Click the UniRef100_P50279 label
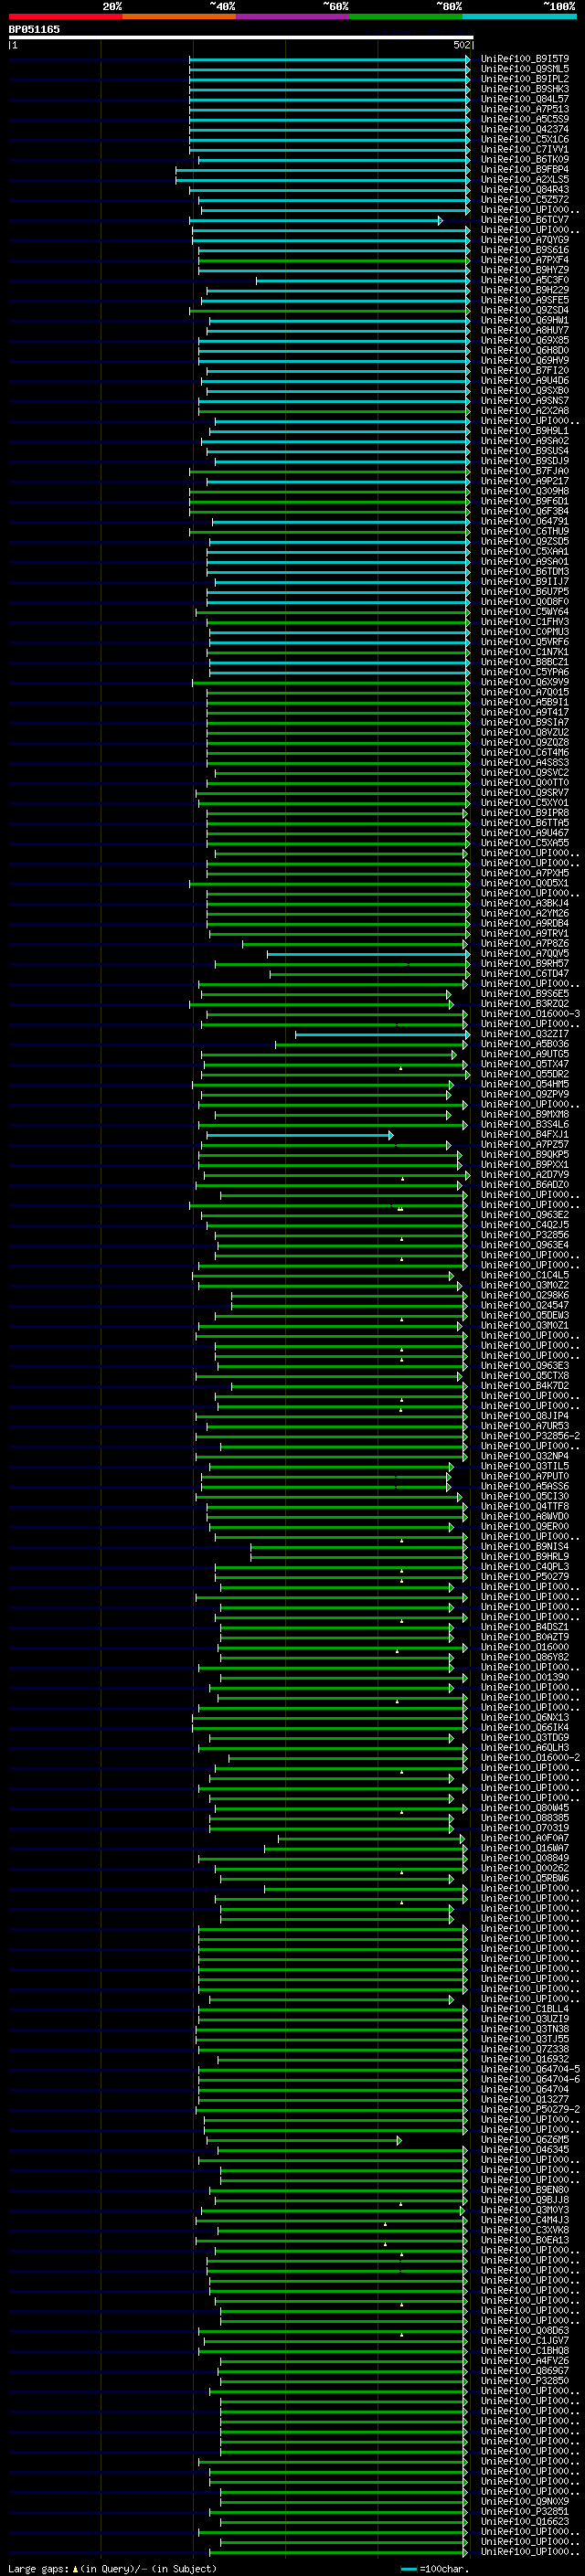The image size is (585, 2576). coord(525,1577)
